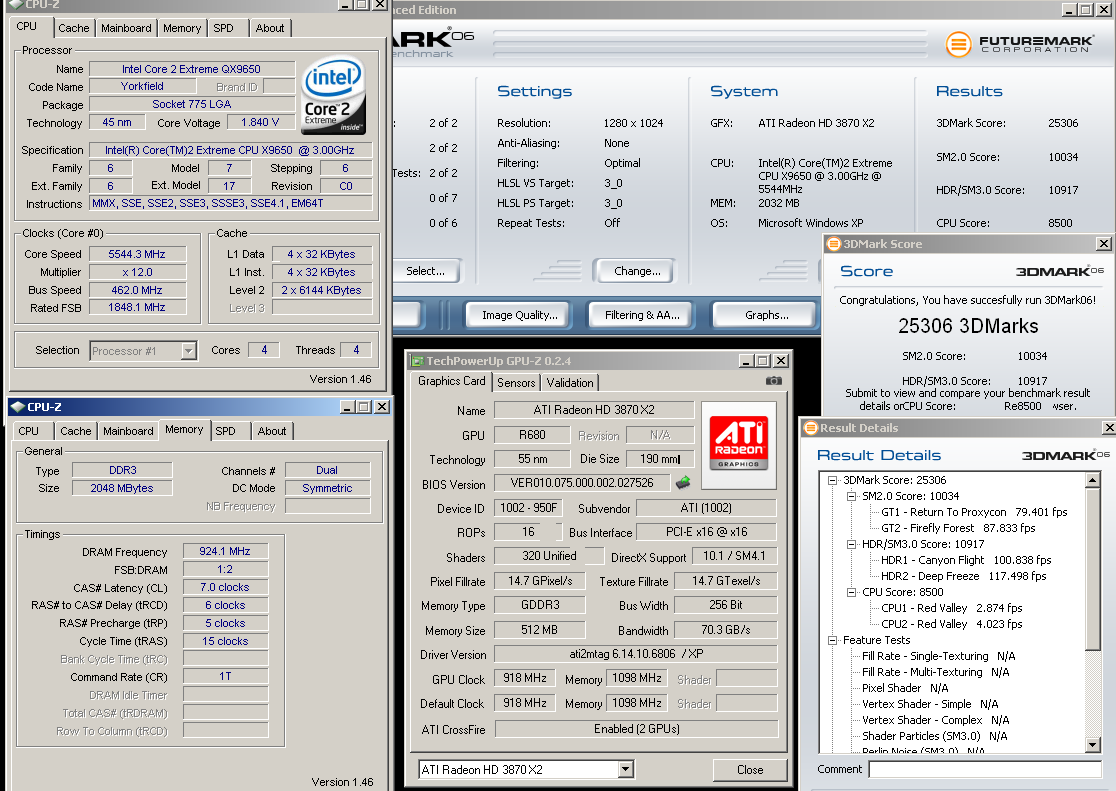Click Result Details scrollbar down arrow
This screenshot has height=791, width=1116.
[1093, 745]
